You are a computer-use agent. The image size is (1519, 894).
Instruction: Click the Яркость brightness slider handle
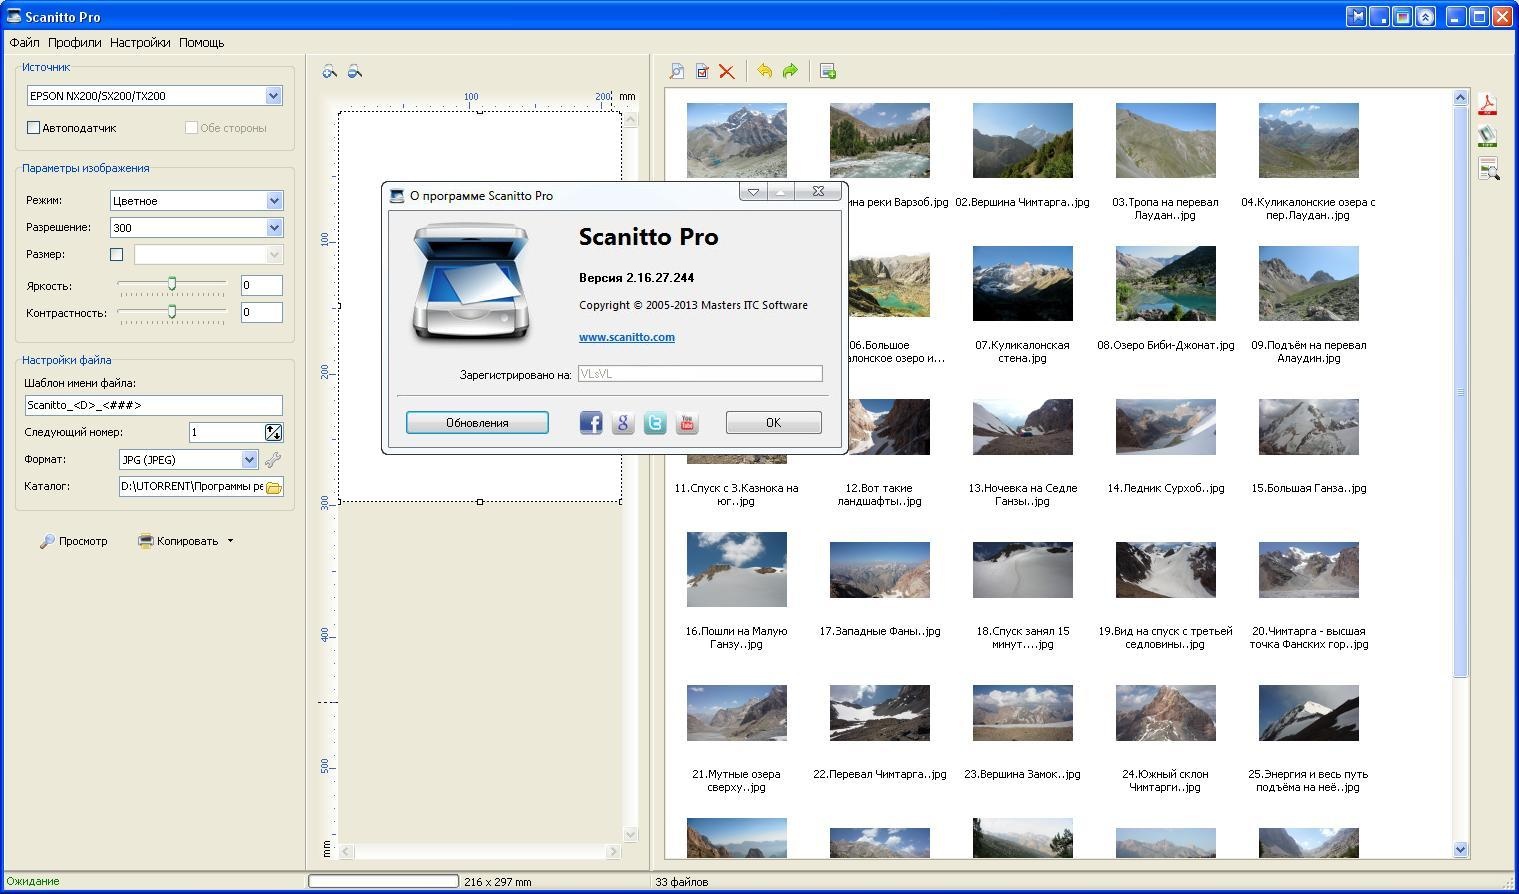point(172,285)
